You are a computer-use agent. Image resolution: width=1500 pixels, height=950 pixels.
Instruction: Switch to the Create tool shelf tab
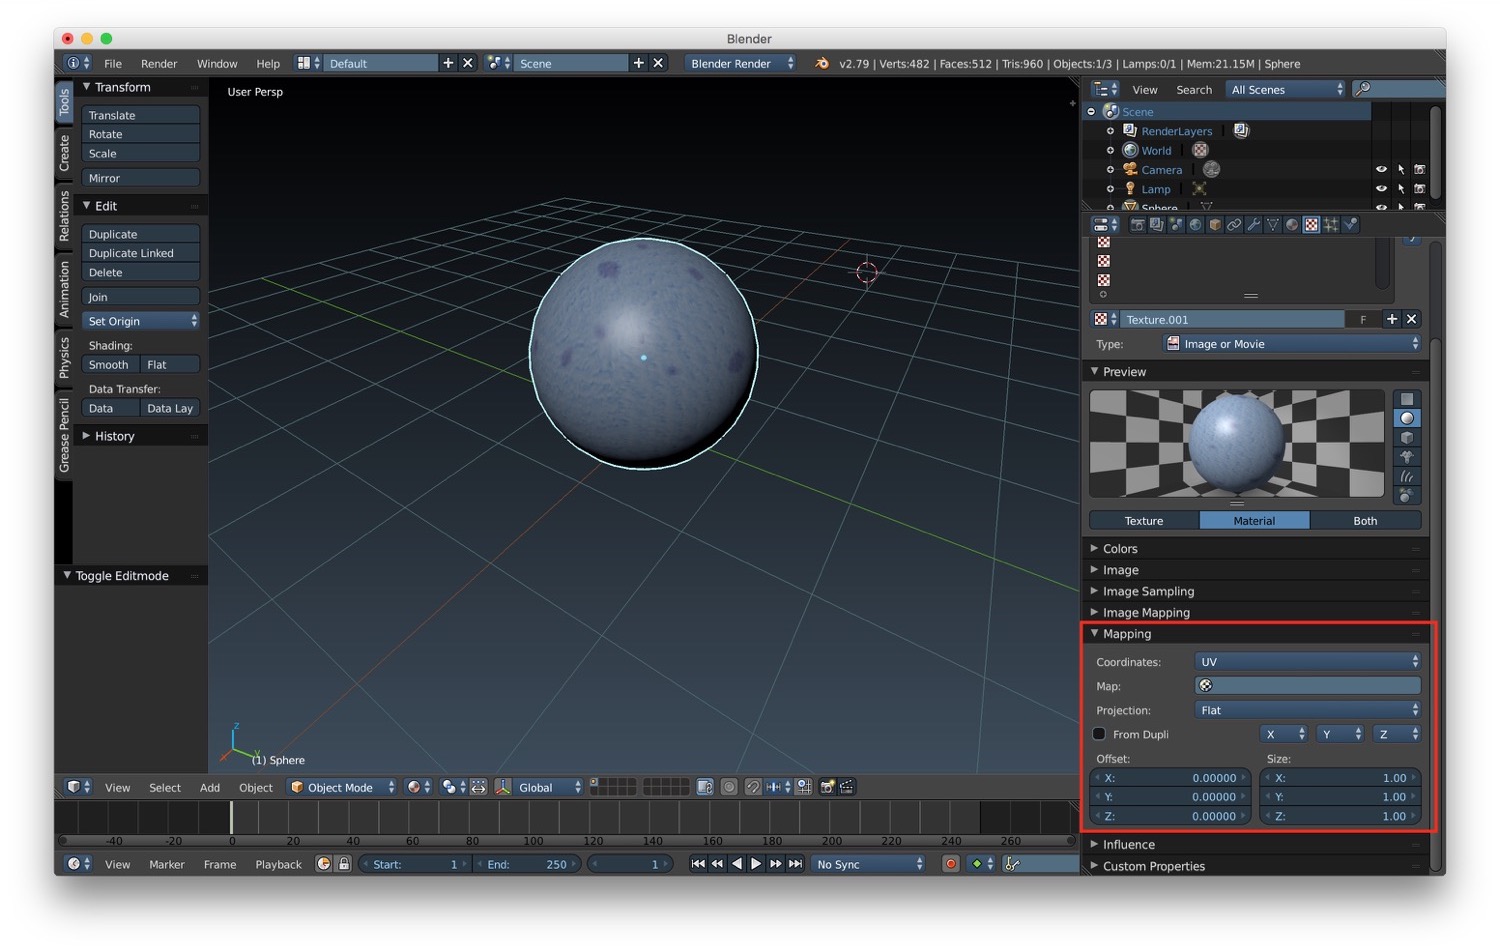point(64,152)
